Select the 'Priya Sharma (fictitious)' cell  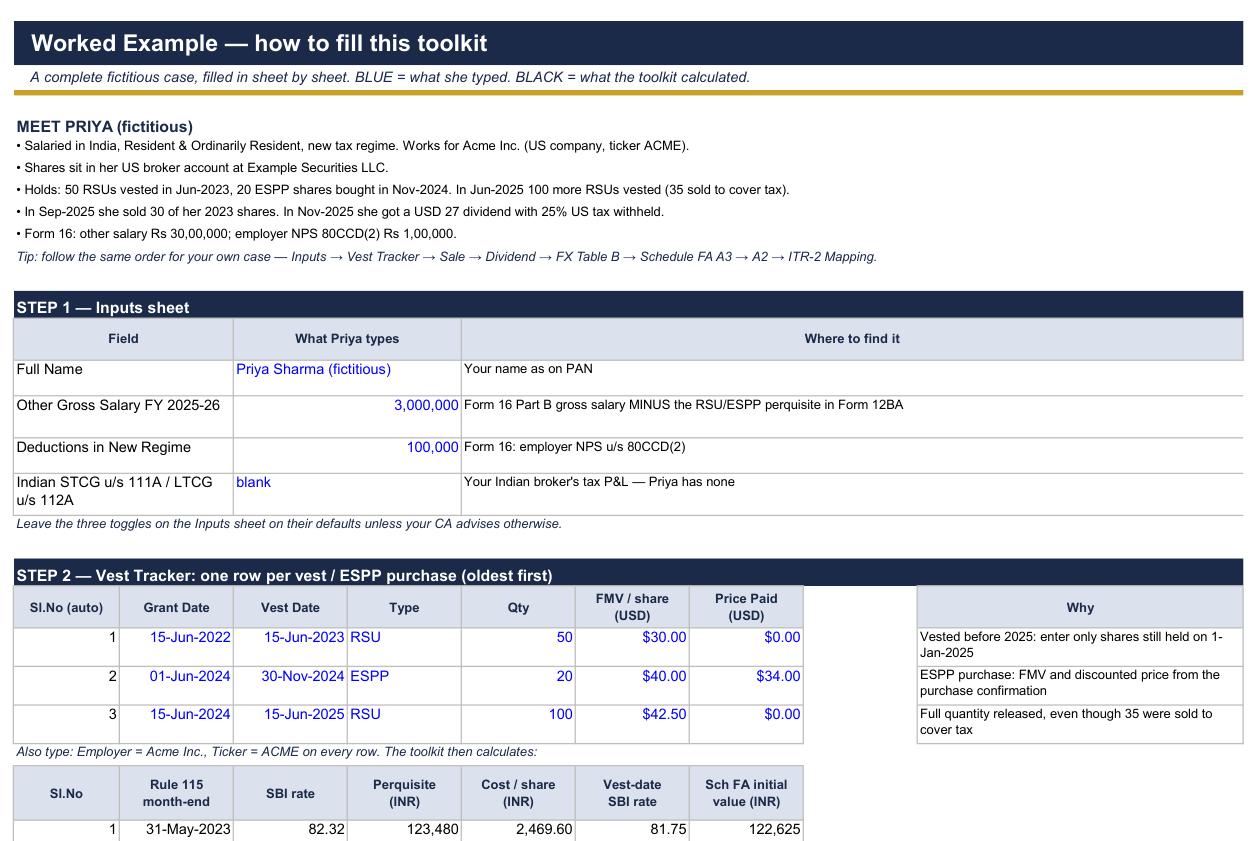pos(347,378)
